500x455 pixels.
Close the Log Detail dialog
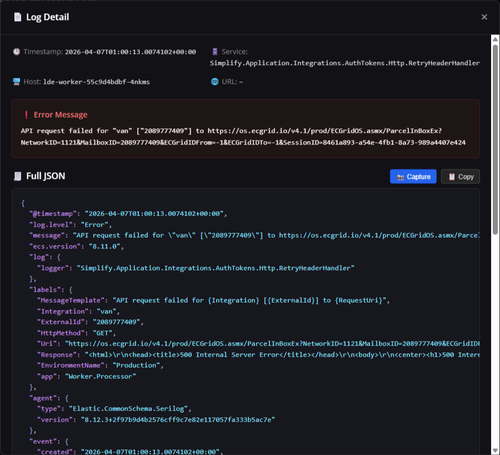(x=484, y=17)
